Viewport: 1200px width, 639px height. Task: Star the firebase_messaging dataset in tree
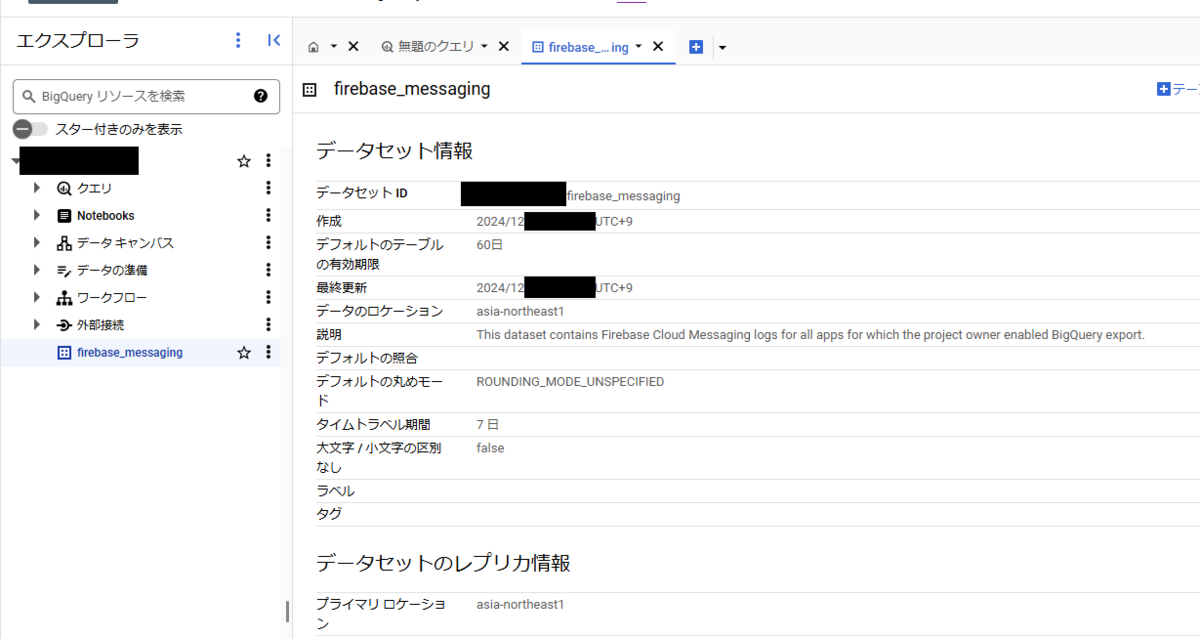(243, 352)
